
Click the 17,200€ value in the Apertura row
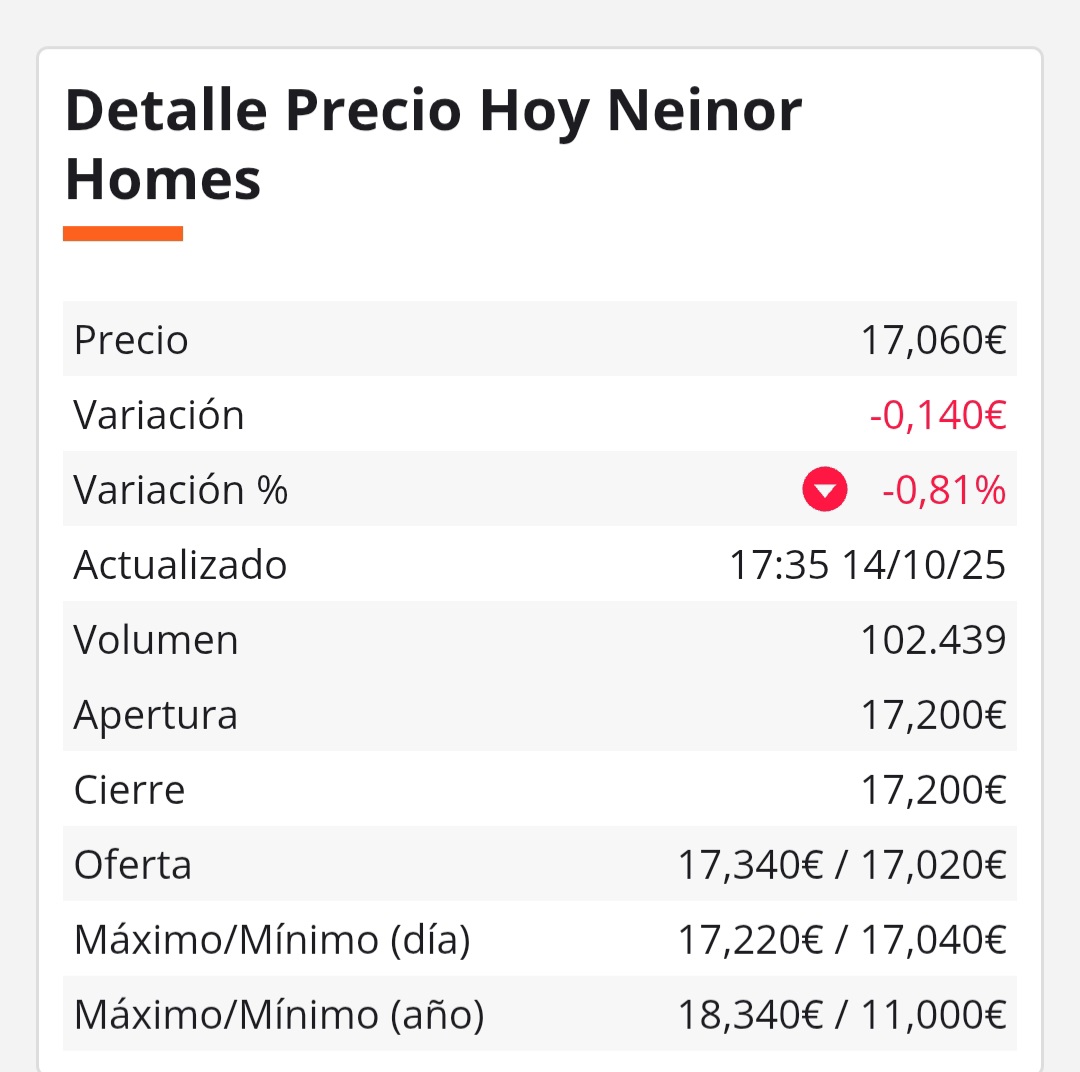[x=933, y=715]
